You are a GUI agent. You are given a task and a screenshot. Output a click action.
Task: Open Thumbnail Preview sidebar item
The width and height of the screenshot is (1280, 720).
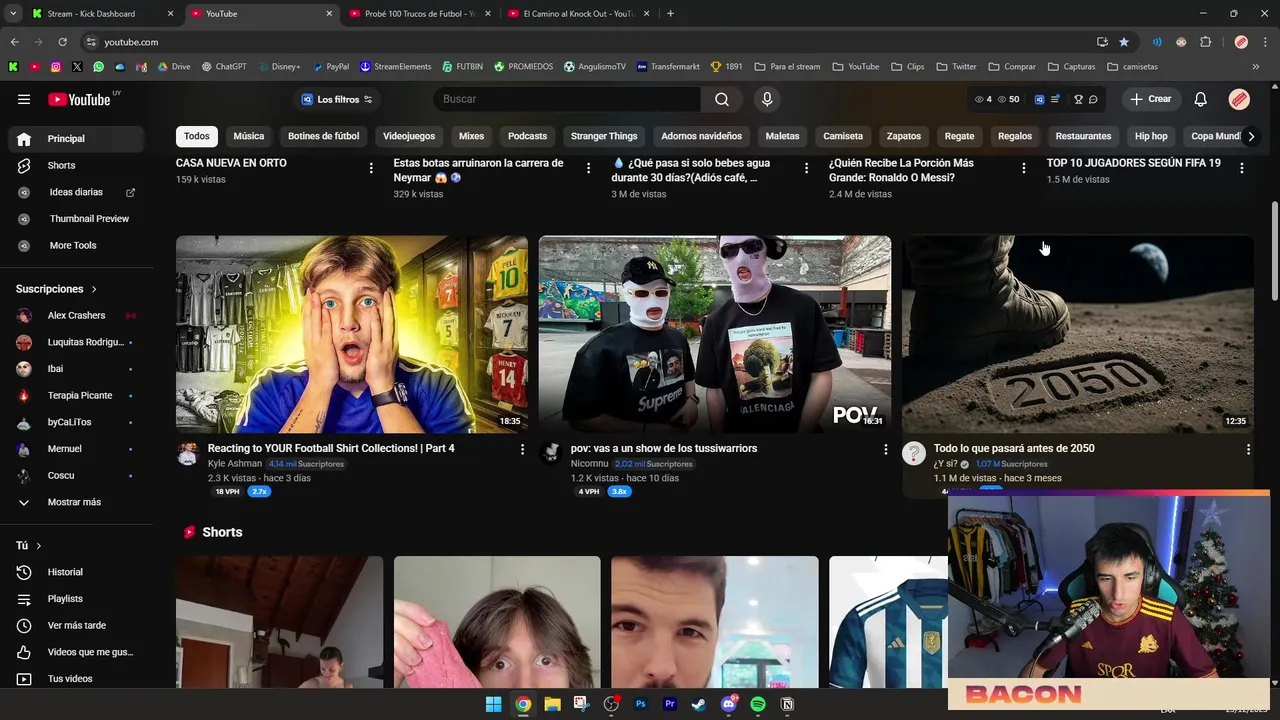tap(76, 218)
